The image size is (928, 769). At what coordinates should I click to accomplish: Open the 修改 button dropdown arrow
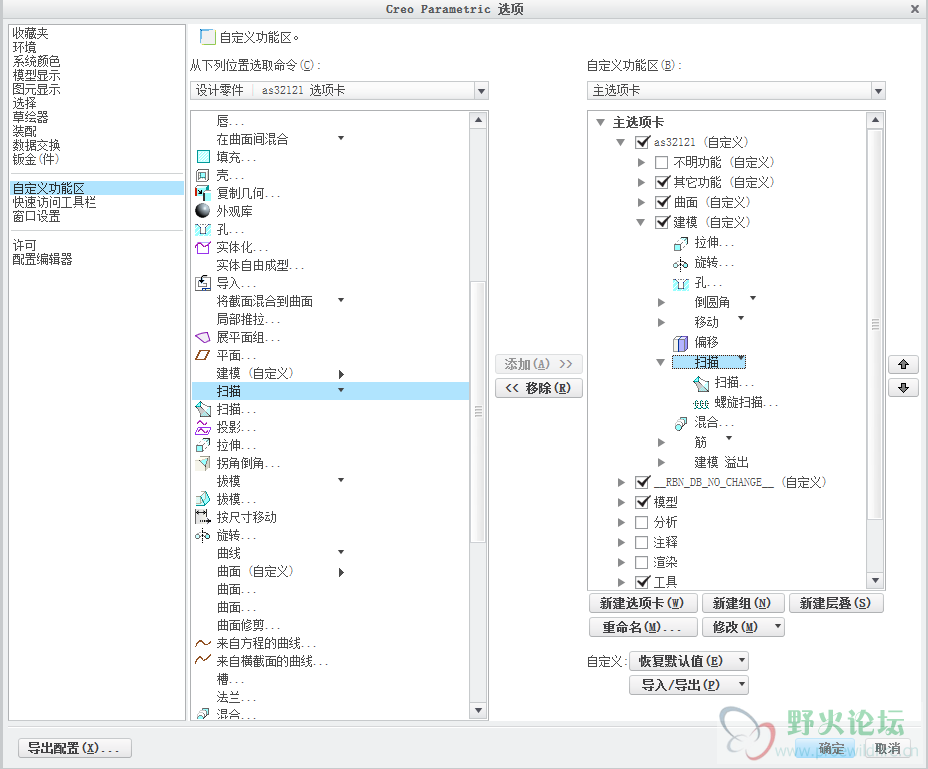click(x=778, y=626)
